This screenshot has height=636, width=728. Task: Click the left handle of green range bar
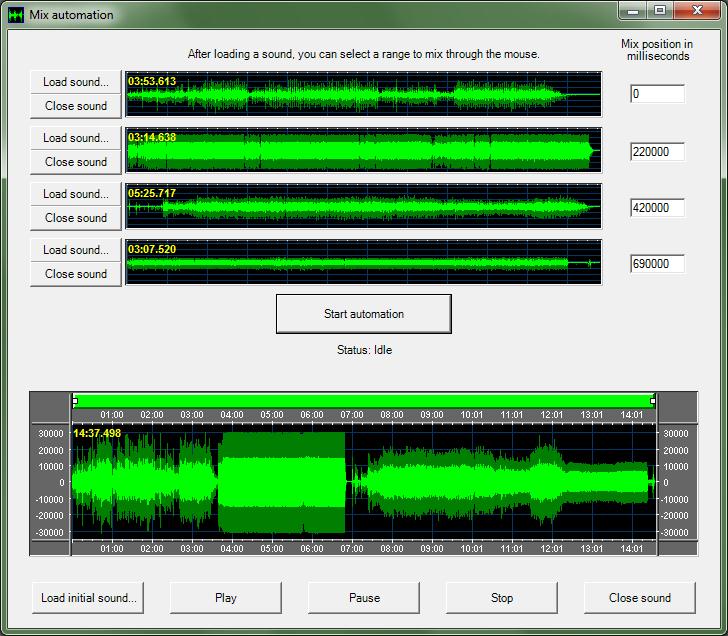pos(75,401)
